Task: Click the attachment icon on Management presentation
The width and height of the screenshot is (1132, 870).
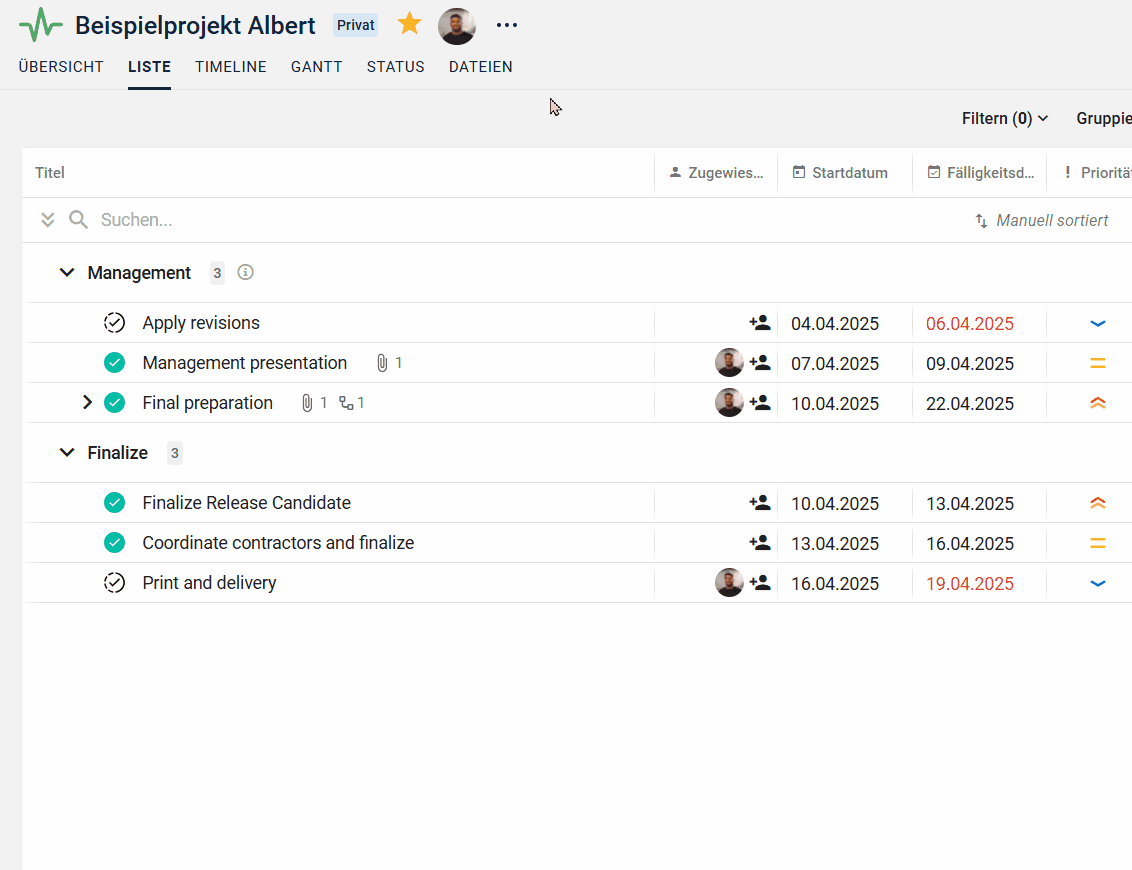Action: [382, 363]
